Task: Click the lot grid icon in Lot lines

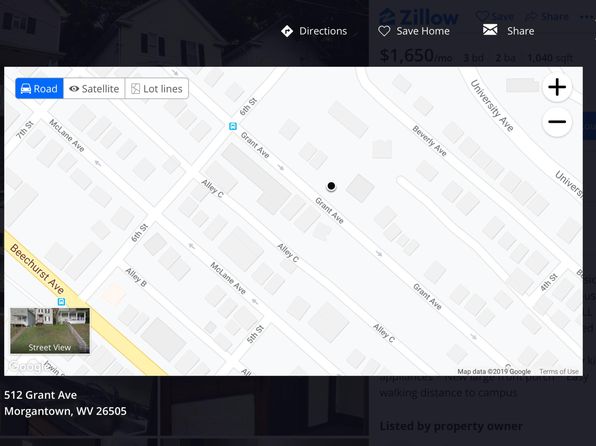Action: (x=135, y=89)
